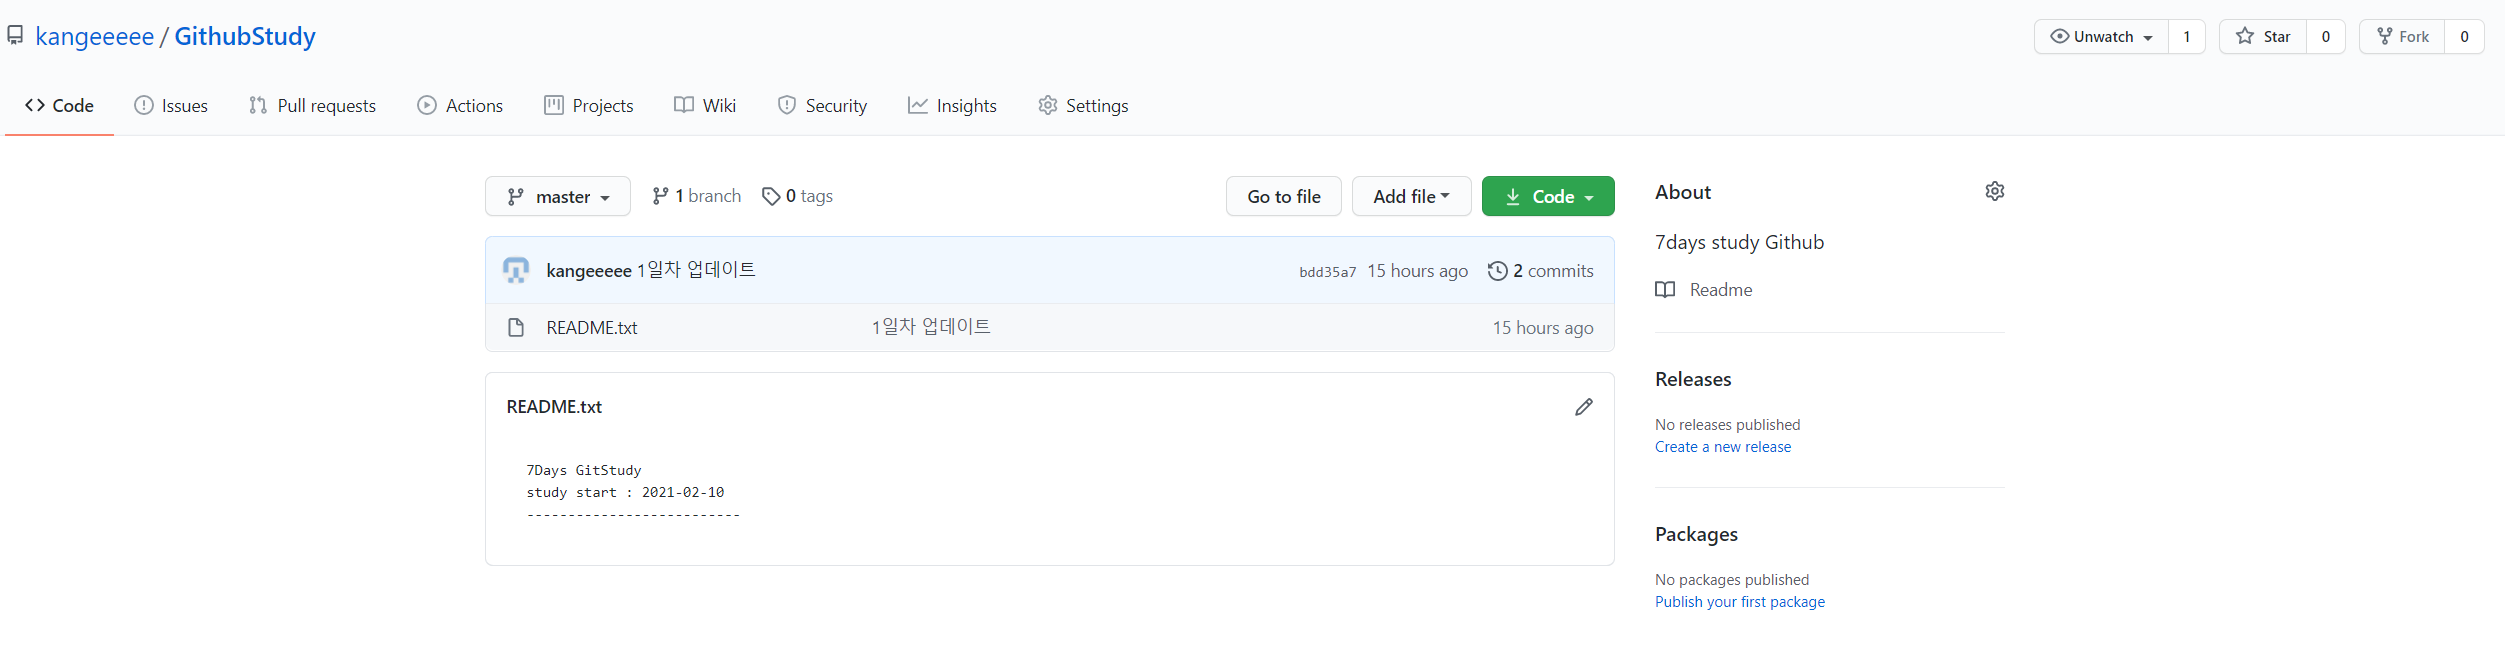Click the README.txt preview header

pyautogui.click(x=554, y=407)
